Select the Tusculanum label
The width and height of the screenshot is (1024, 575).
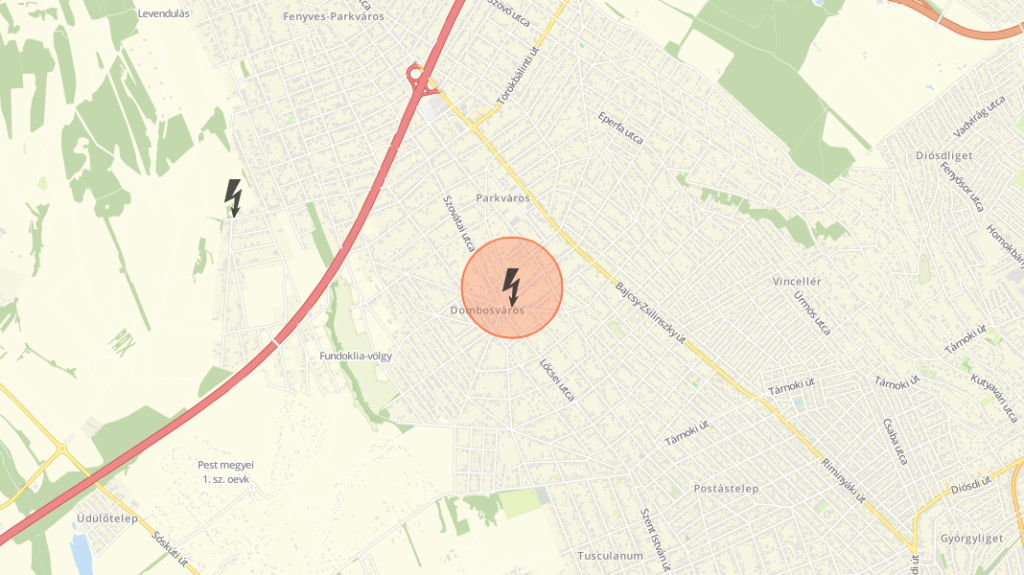(611, 556)
